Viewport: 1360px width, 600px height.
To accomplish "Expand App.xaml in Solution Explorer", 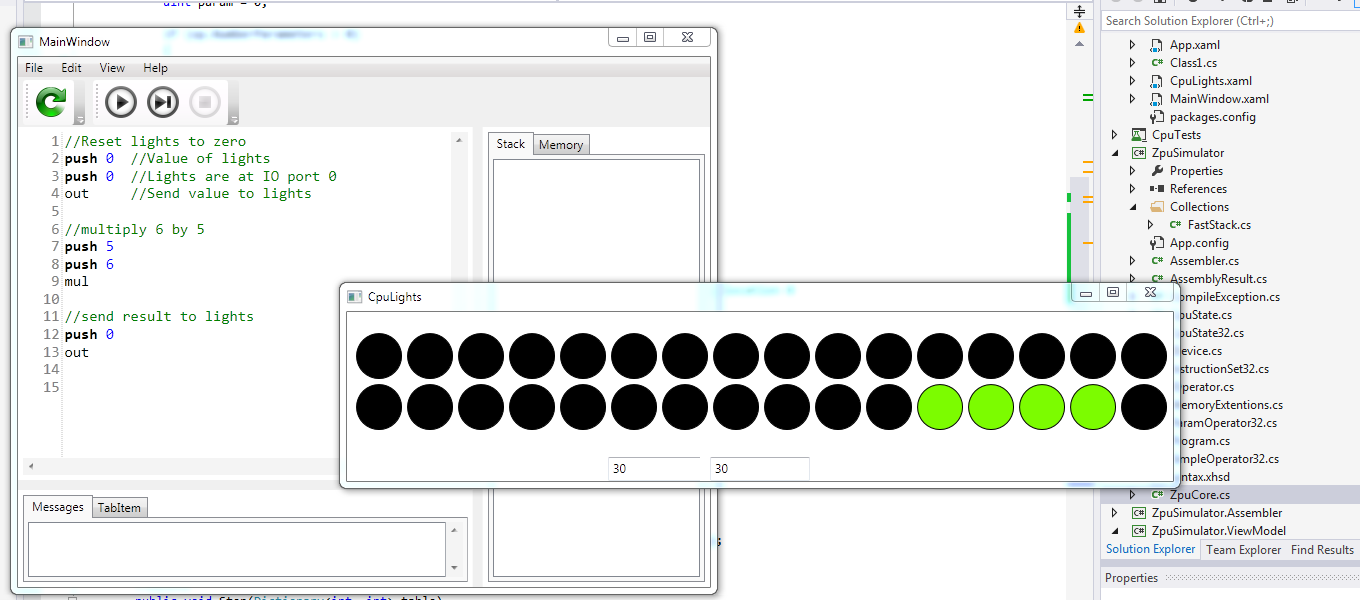I will click(x=1132, y=45).
